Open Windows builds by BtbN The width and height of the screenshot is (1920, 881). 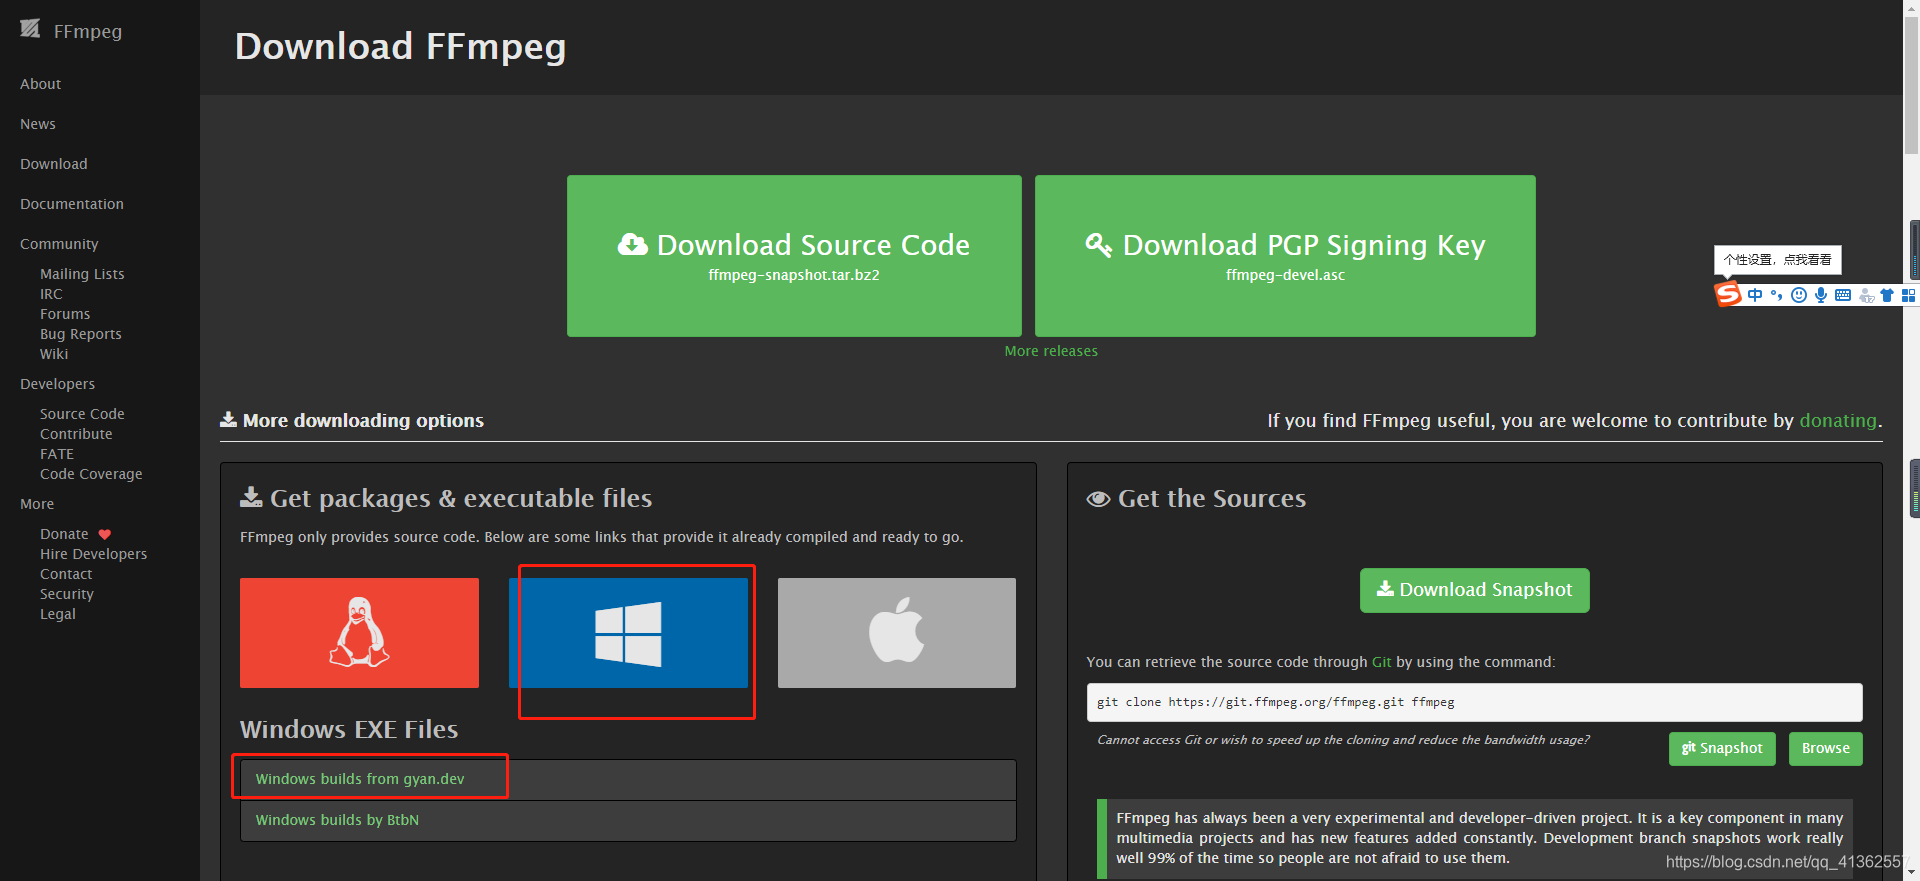337,820
